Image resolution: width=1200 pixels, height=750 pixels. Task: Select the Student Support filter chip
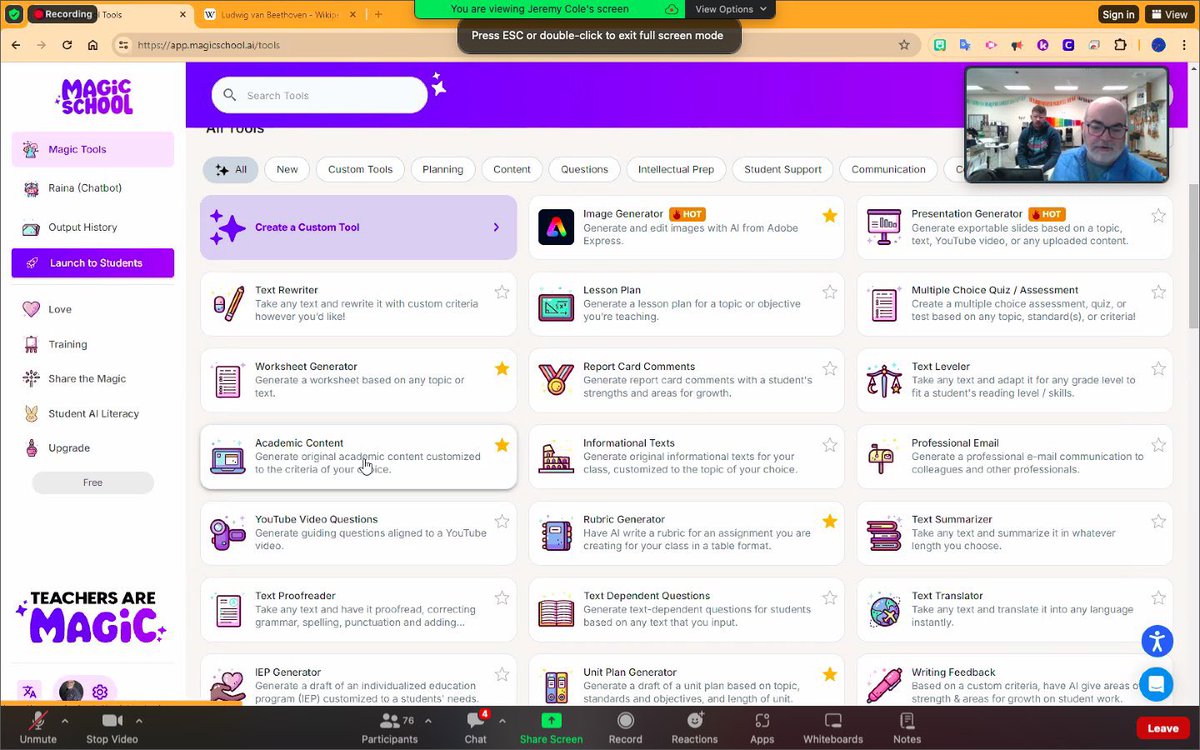coord(783,169)
